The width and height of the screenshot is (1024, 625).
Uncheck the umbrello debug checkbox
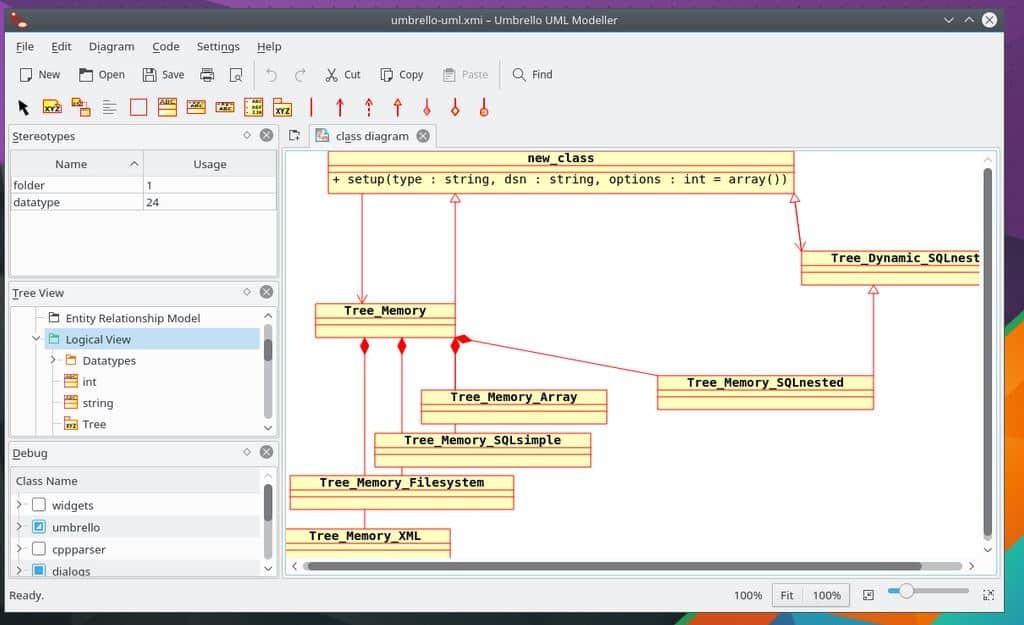(39, 527)
